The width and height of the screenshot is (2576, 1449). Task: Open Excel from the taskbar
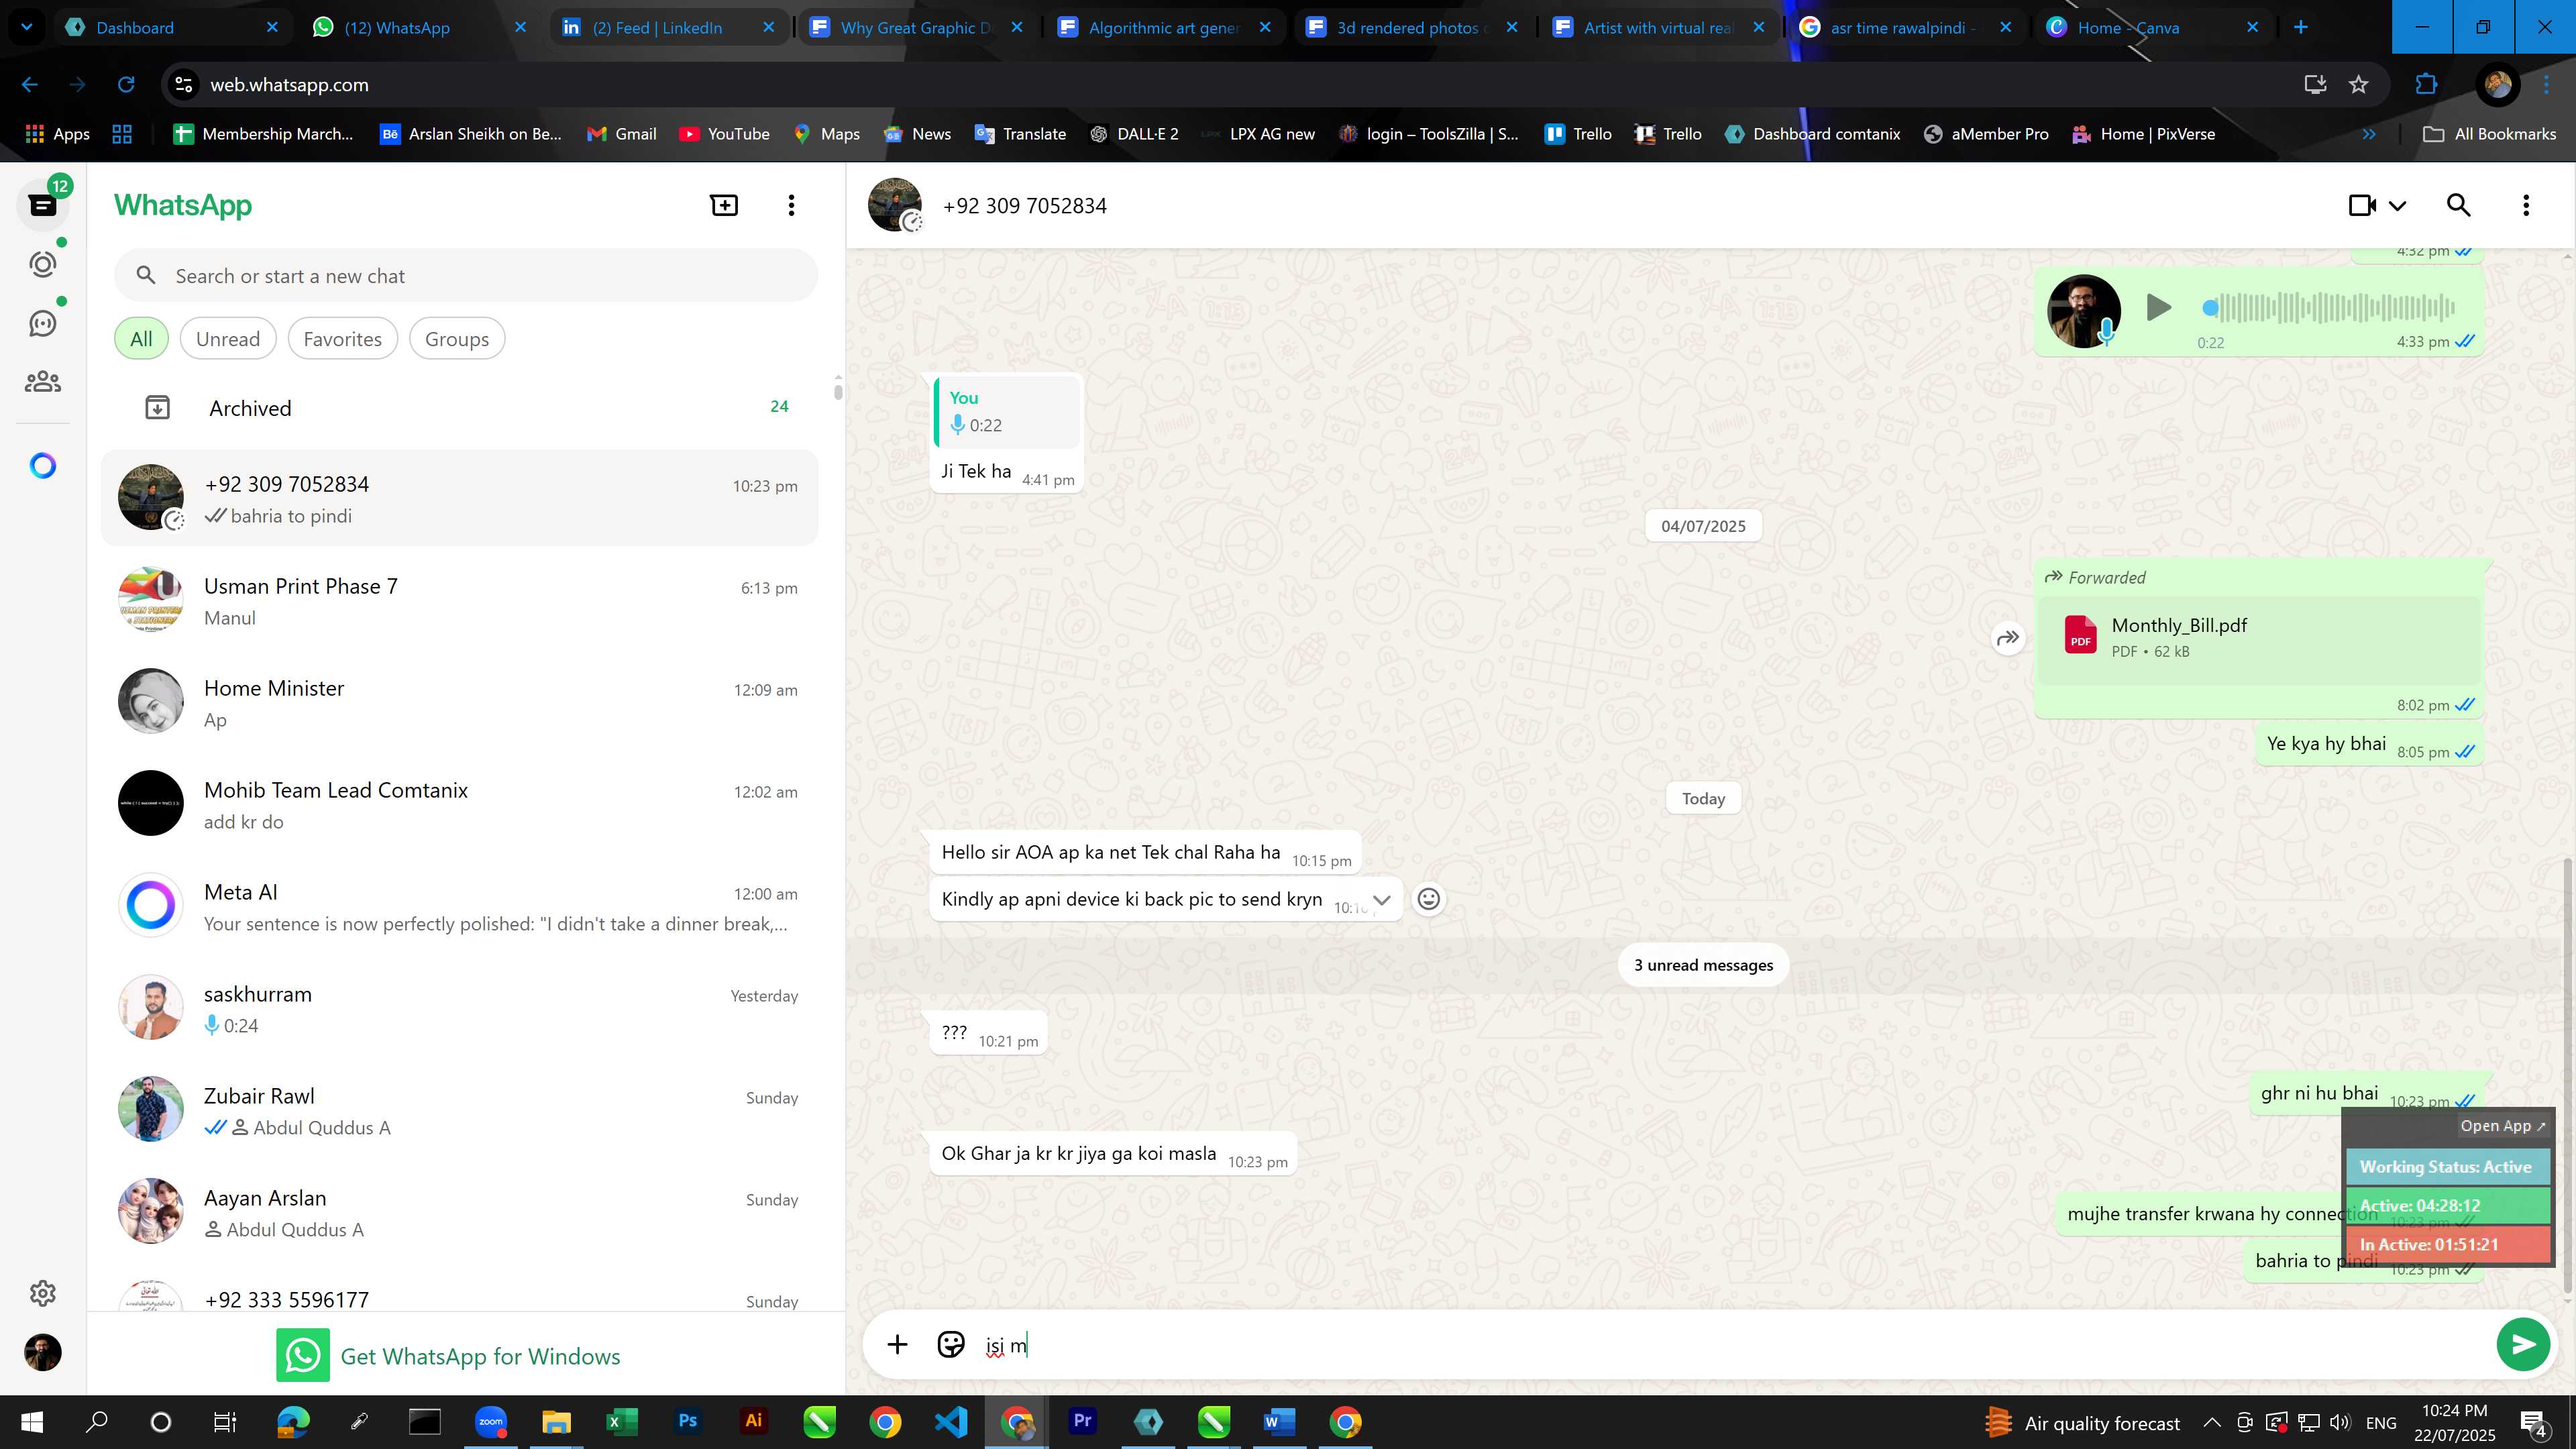pos(621,1421)
